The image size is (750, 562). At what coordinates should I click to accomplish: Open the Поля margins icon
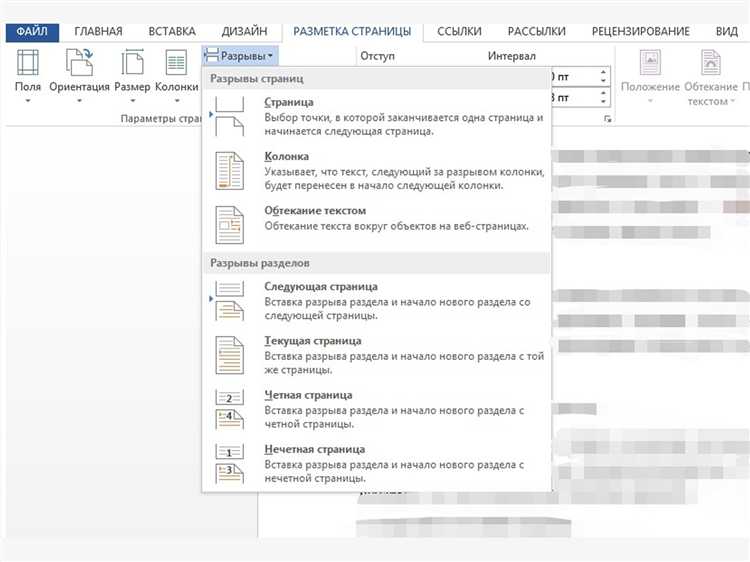click(x=28, y=62)
